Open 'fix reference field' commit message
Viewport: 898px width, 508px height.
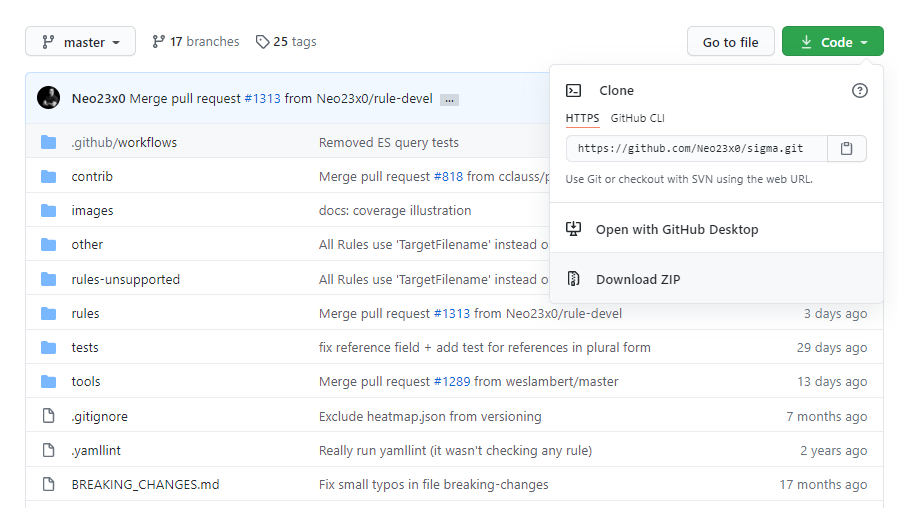[485, 348]
